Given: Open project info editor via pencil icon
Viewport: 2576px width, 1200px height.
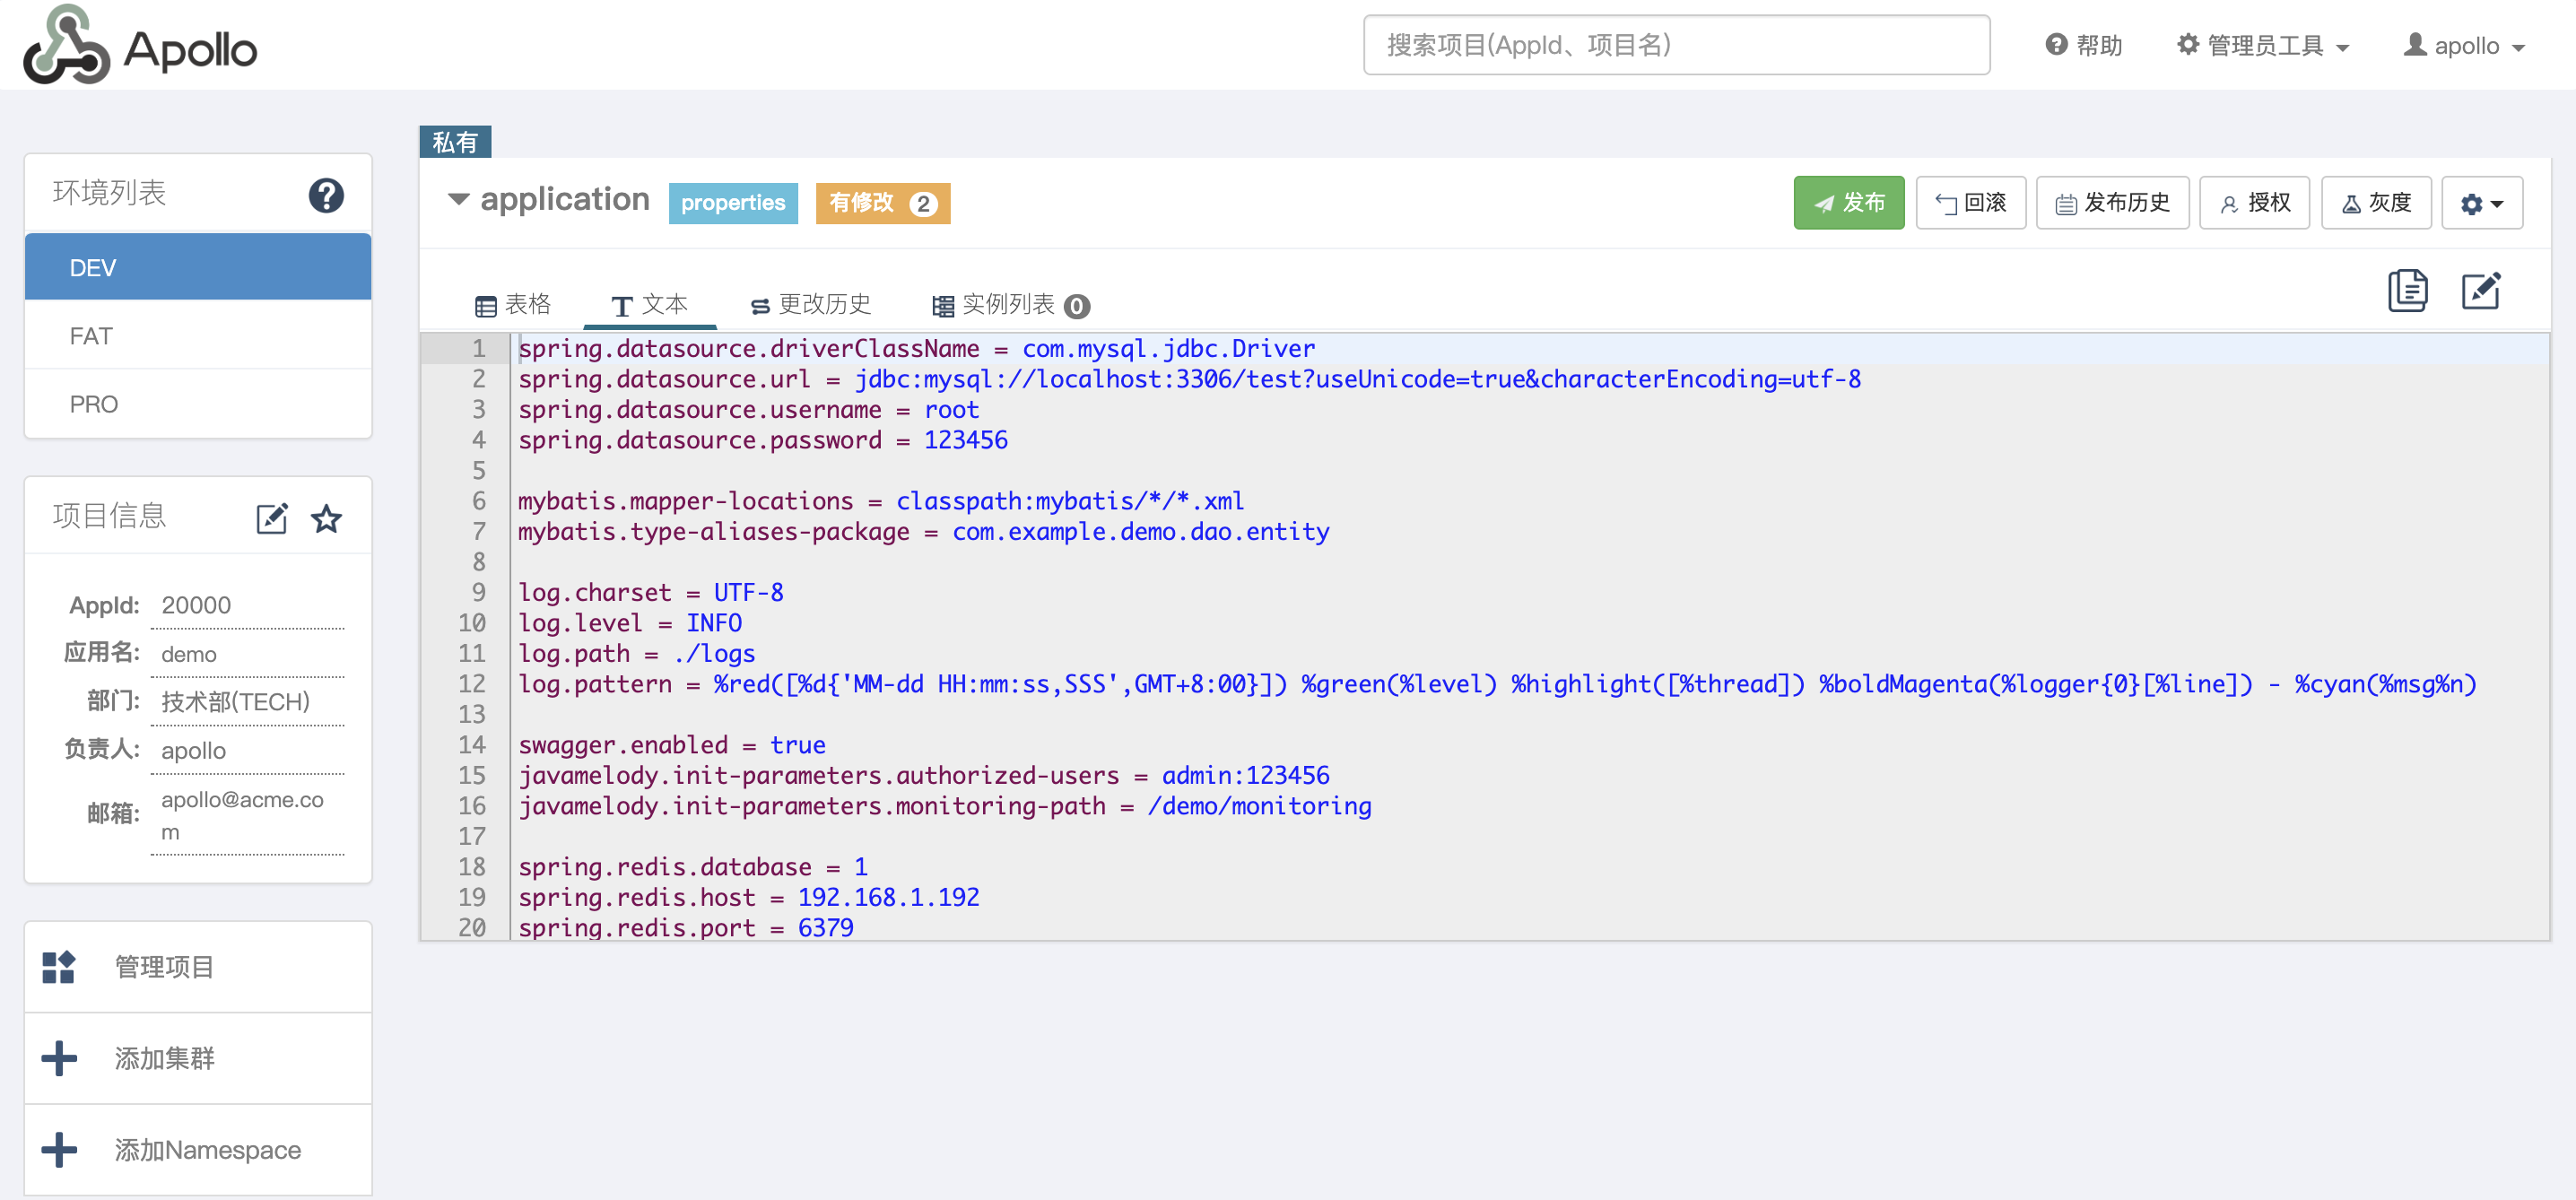Looking at the screenshot, I should [271, 518].
